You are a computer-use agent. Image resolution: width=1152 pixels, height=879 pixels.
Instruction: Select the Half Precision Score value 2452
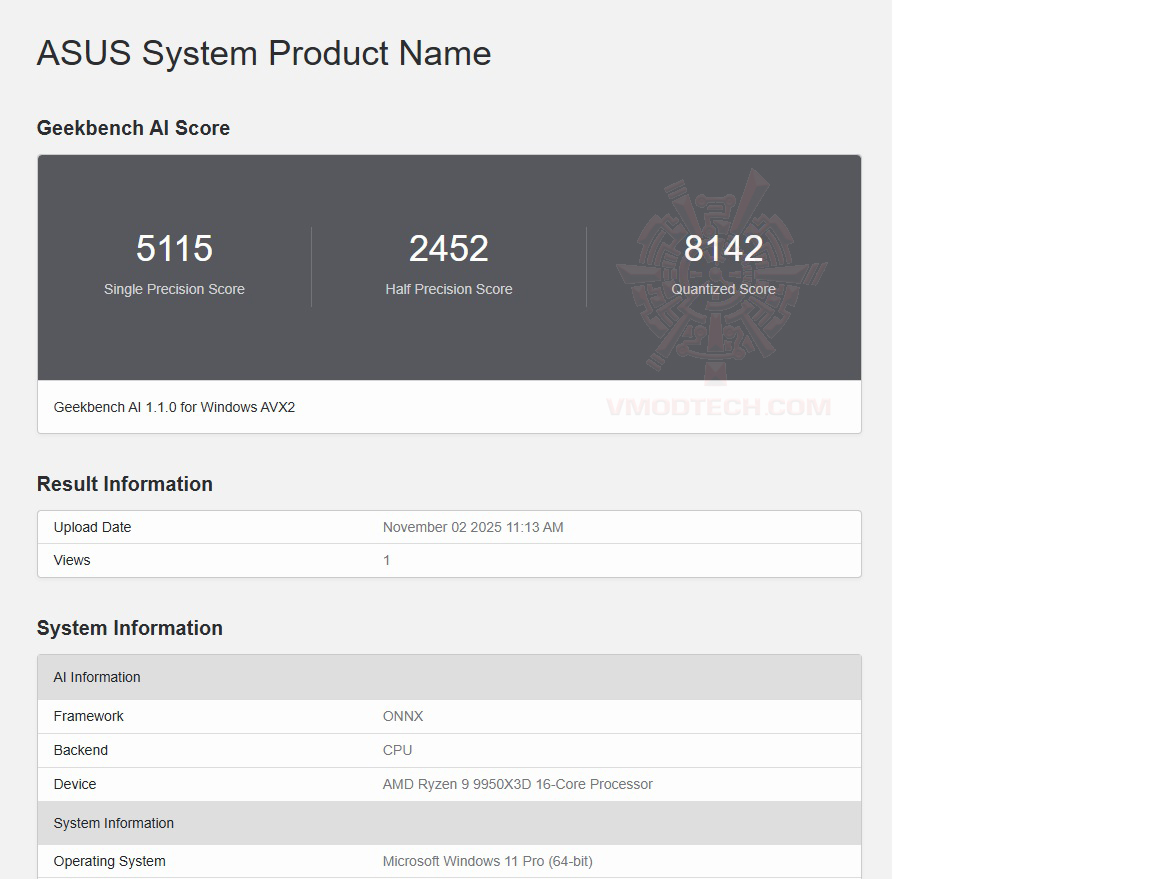click(x=448, y=248)
